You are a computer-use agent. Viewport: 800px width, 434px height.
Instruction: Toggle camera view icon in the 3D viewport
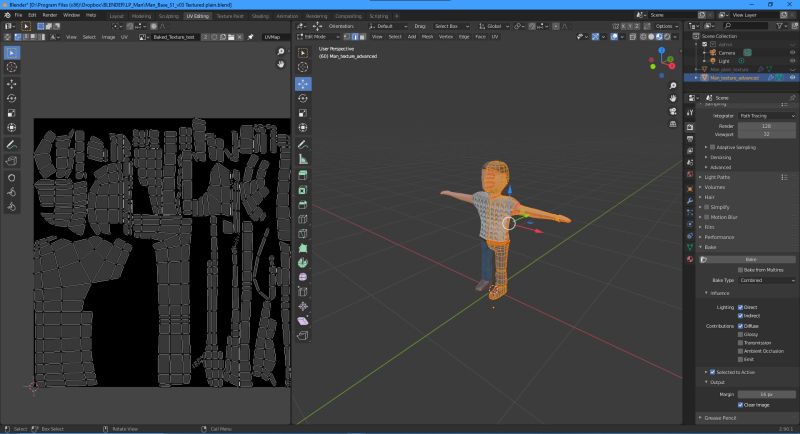(x=673, y=111)
